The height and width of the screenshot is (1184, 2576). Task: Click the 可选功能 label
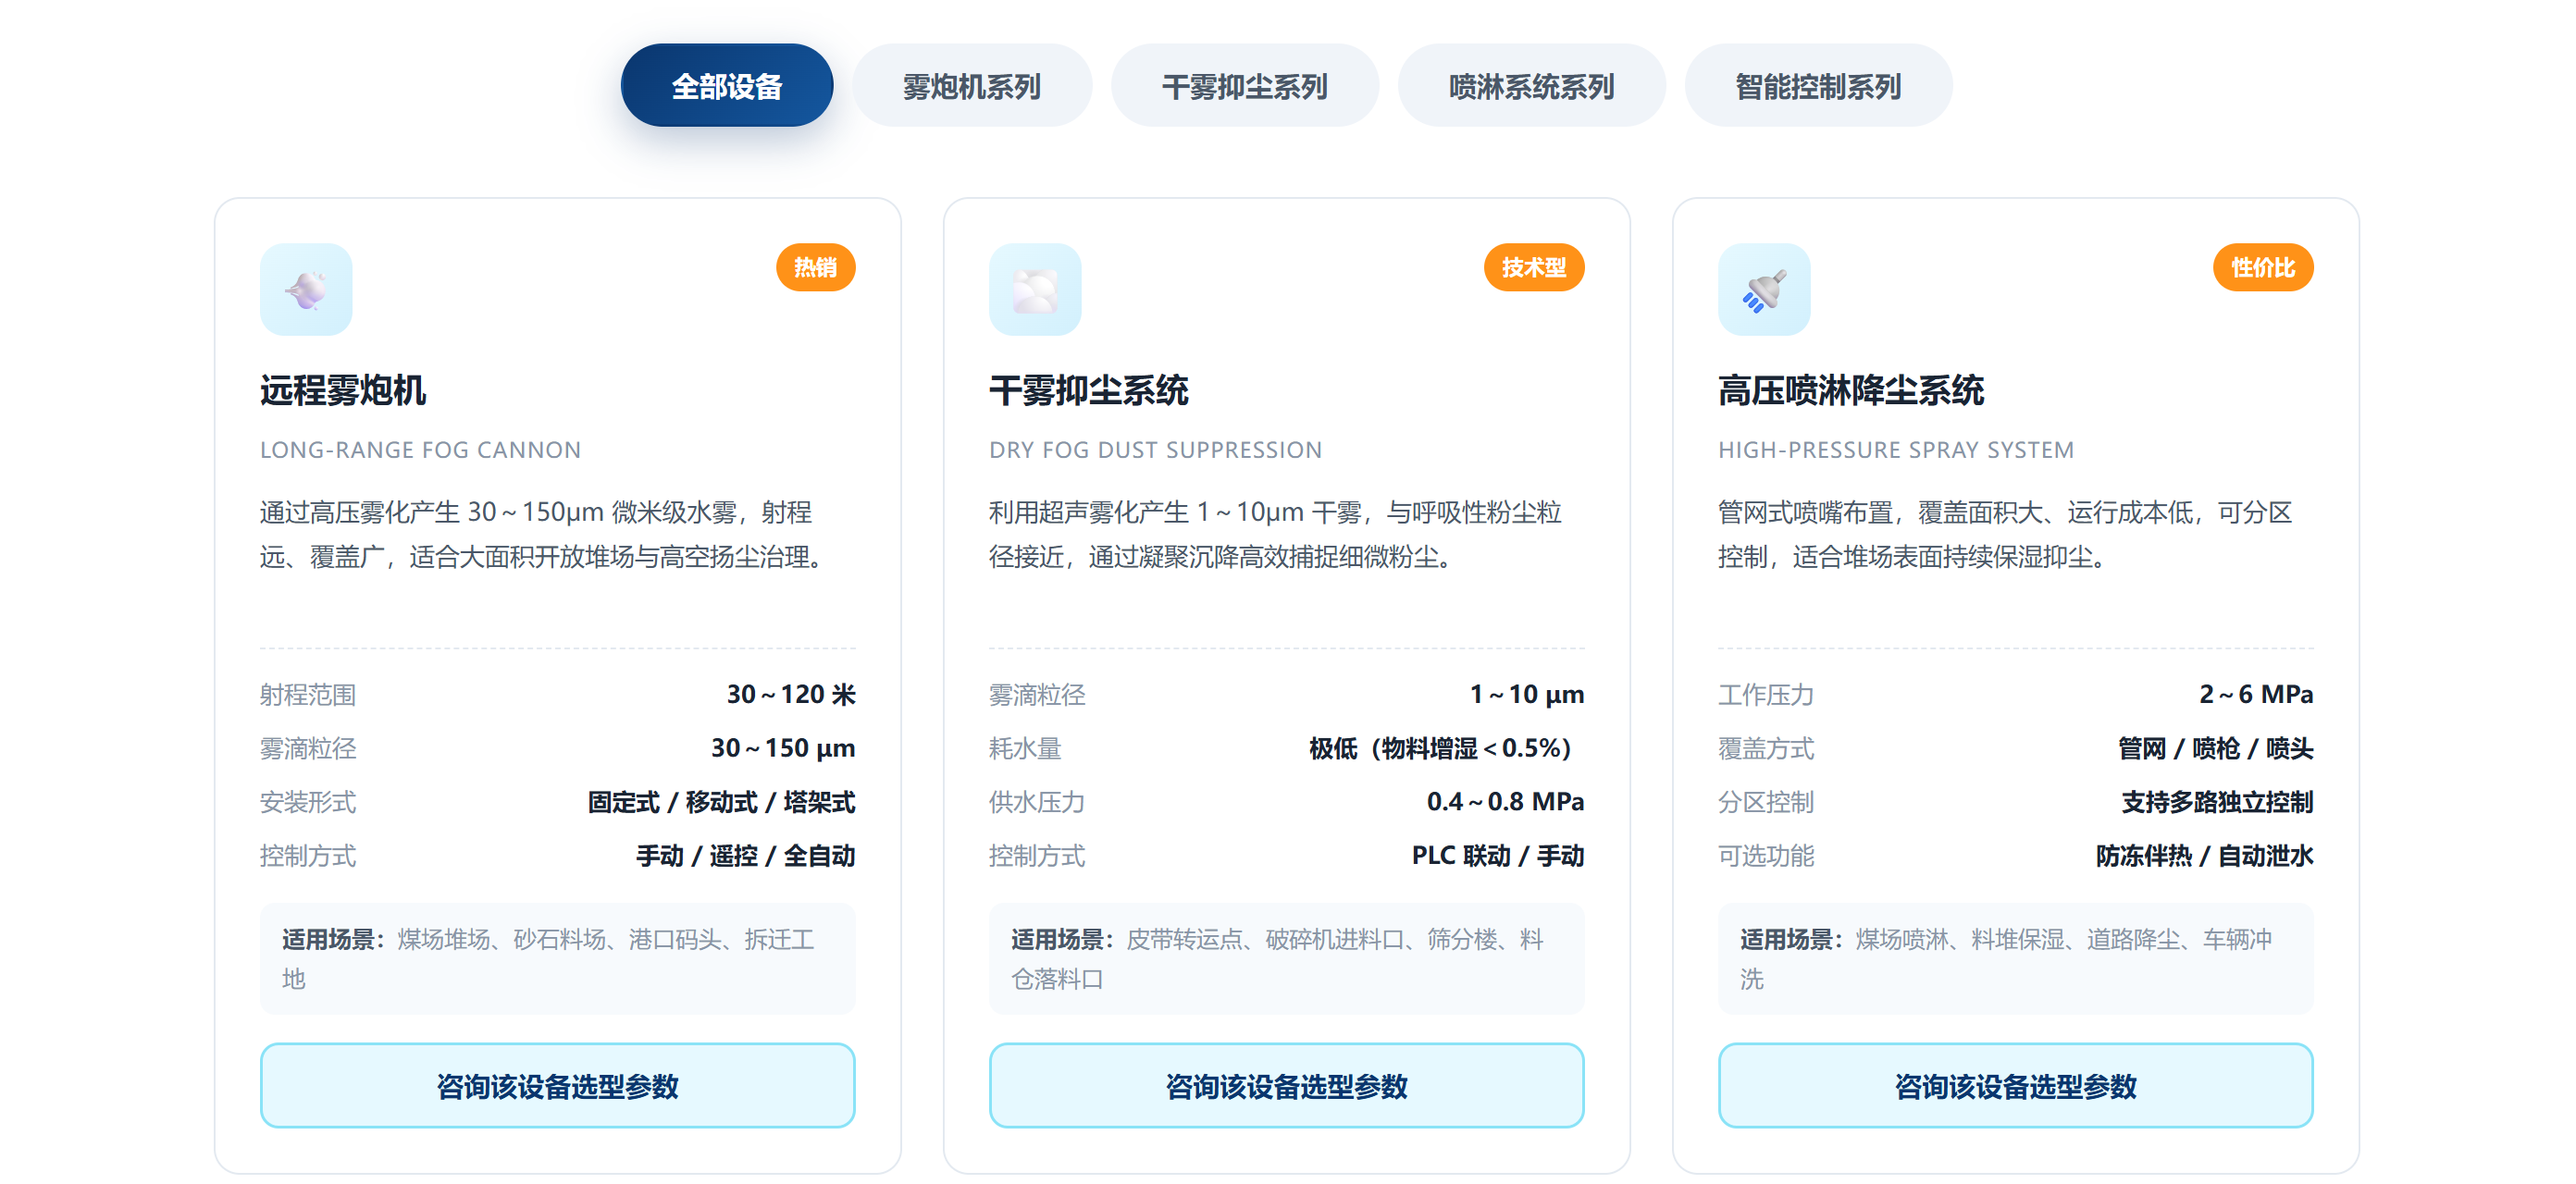pos(1766,857)
